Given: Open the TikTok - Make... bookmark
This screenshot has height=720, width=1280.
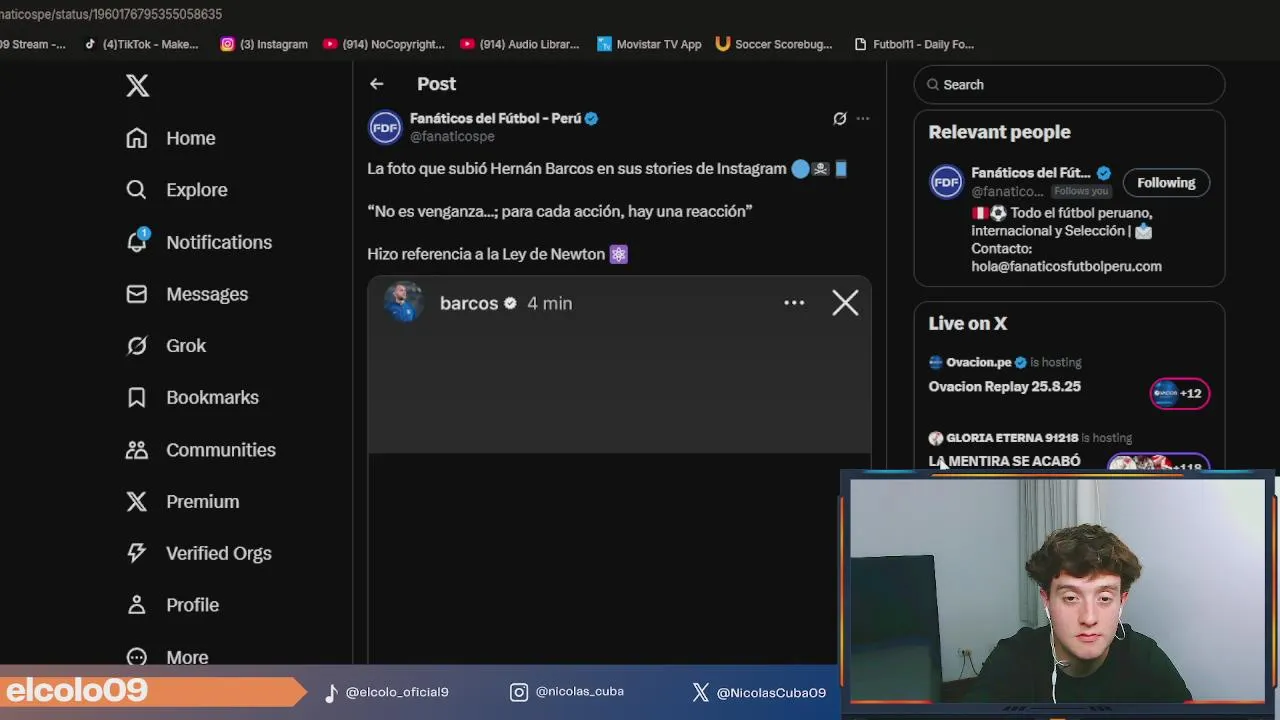Looking at the screenshot, I should click(141, 44).
